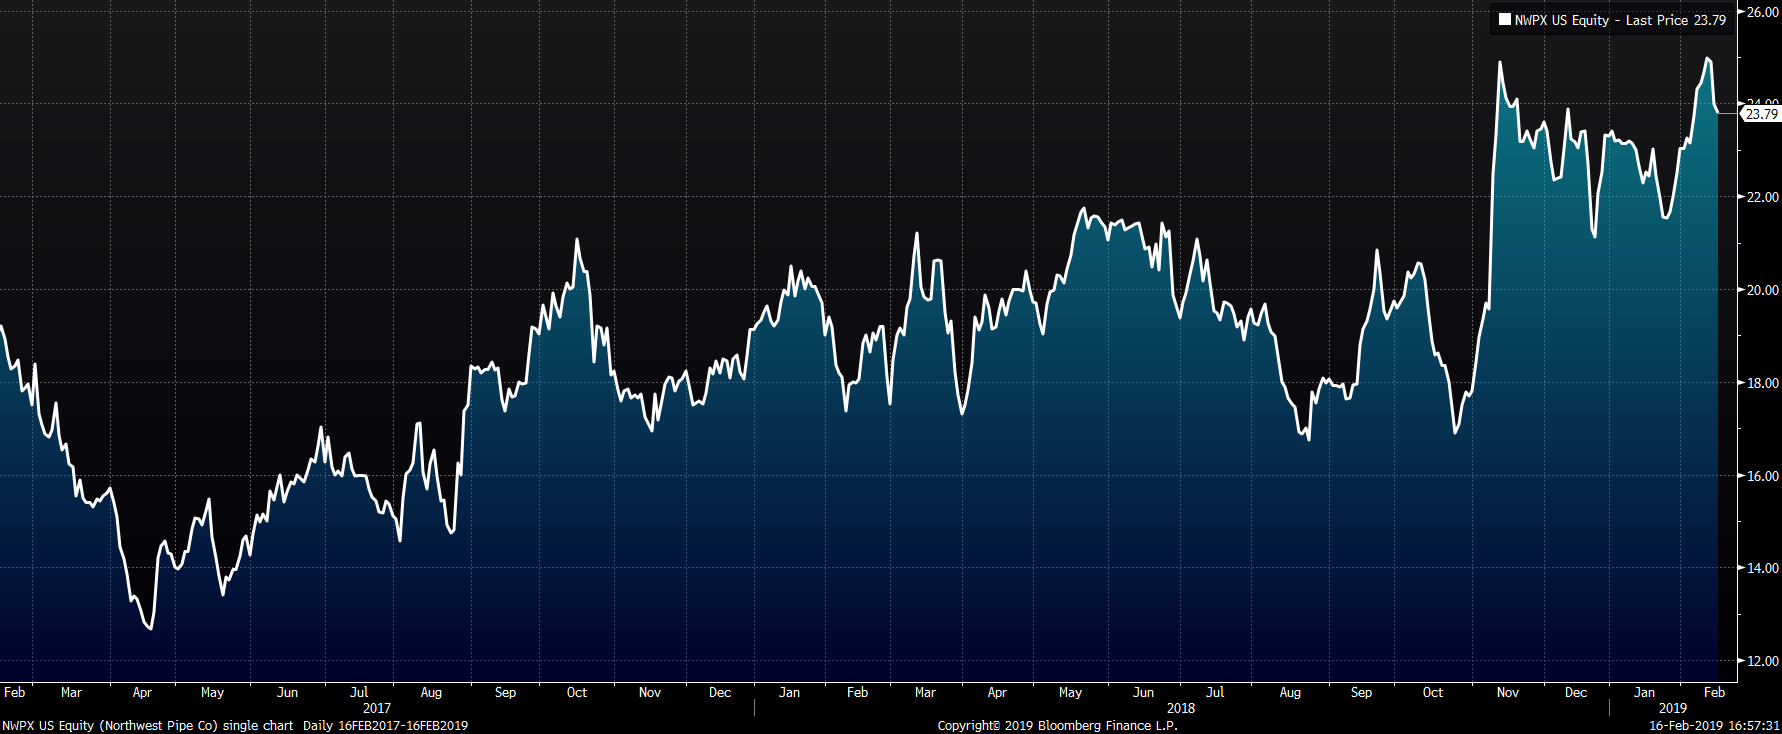Screen dimensions: 1782x734
Task: Select the May 2018 month label
Action: click(1070, 692)
